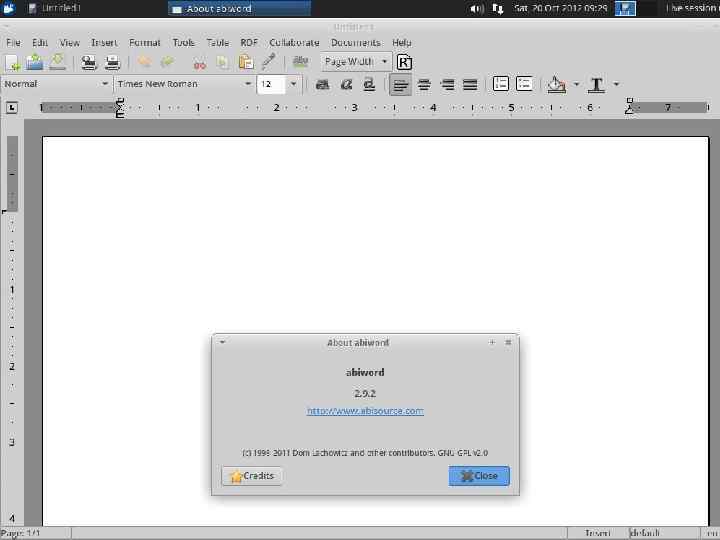
Task: Click the Credits button in About dialog
Action: point(252,476)
